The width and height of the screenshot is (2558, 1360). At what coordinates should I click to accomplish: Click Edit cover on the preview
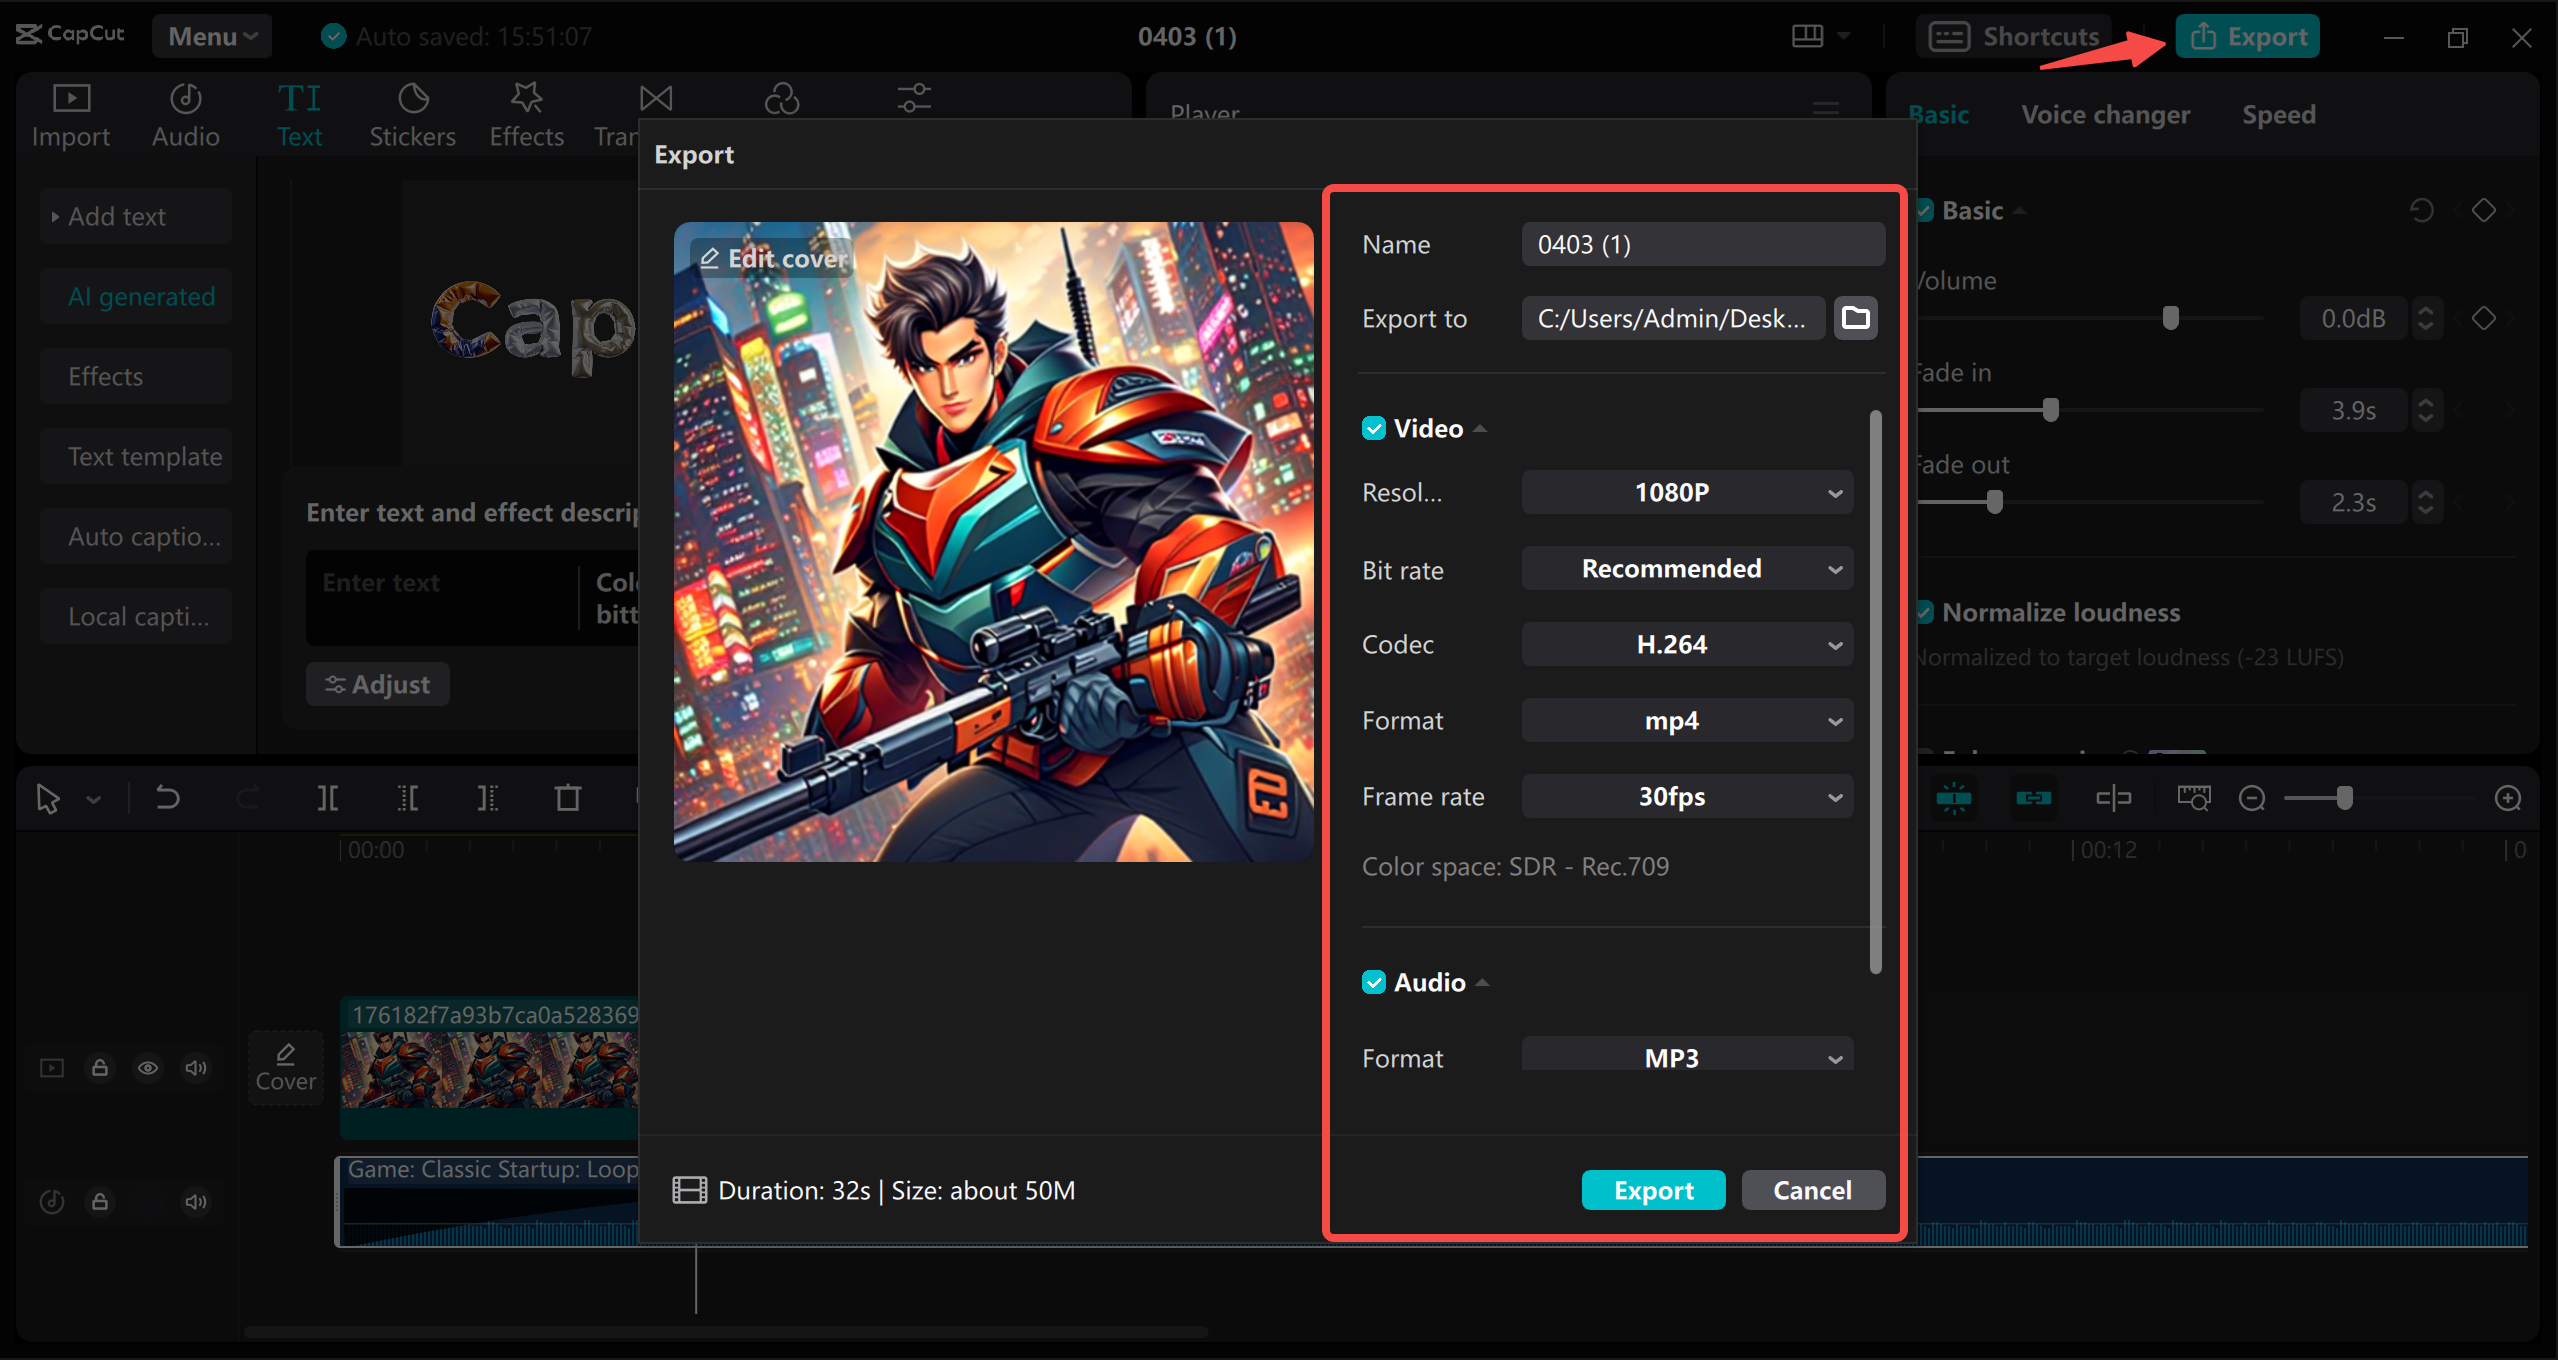(772, 257)
